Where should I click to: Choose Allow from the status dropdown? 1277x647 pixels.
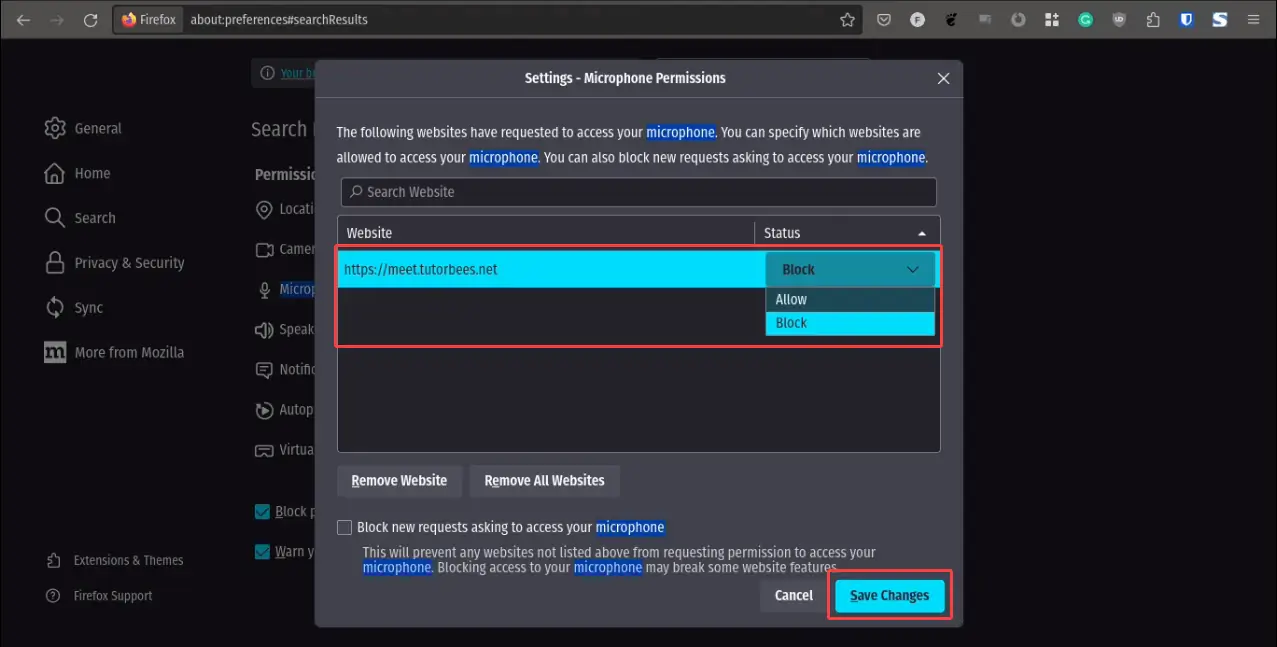click(x=849, y=299)
